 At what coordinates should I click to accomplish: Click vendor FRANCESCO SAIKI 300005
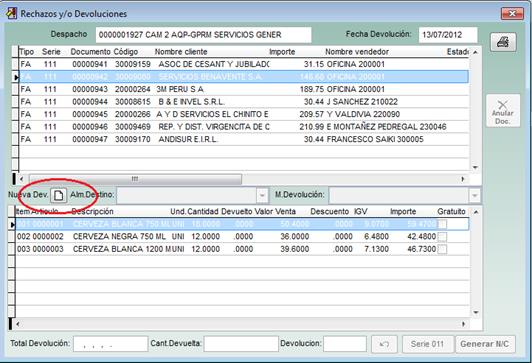coord(375,139)
